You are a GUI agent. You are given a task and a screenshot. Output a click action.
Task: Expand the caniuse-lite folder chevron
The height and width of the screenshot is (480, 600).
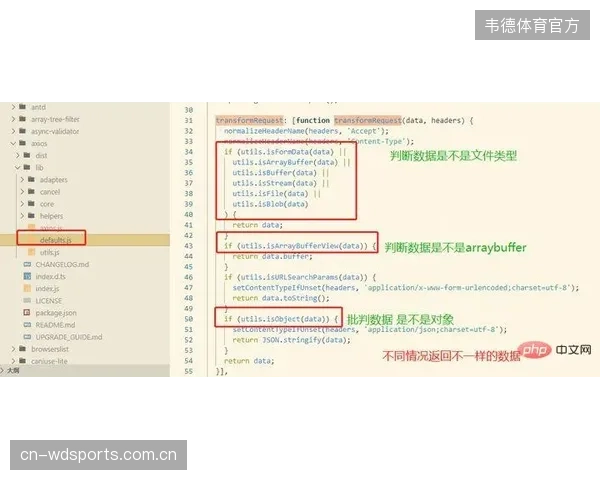(x=13, y=361)
